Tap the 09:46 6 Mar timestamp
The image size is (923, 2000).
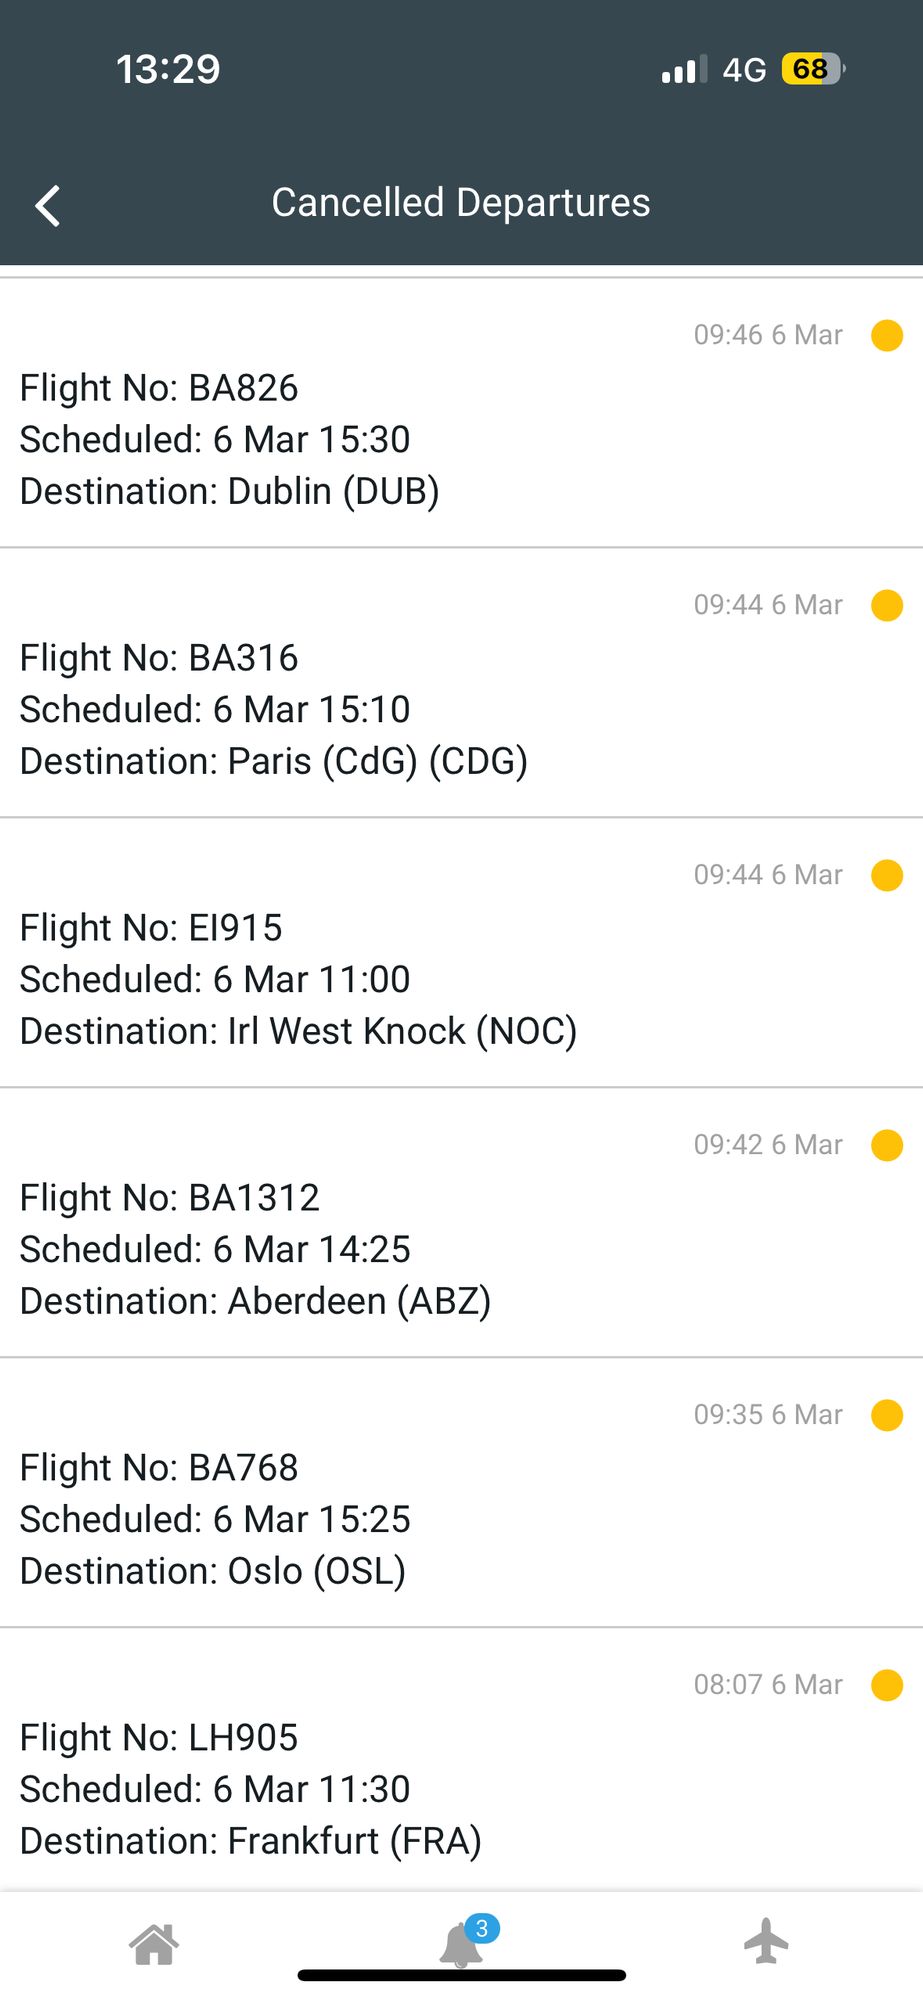point(768,335)
